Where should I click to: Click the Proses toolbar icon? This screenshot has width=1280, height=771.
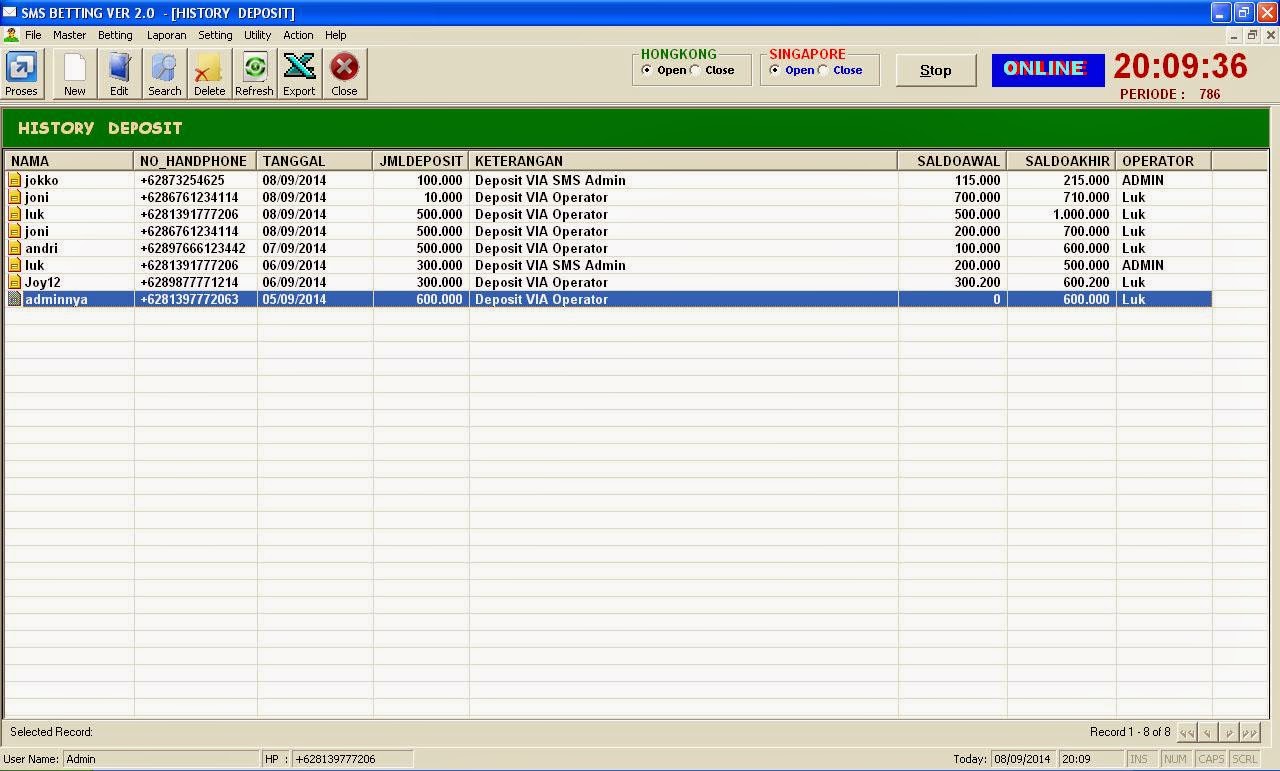pos(22,72)
